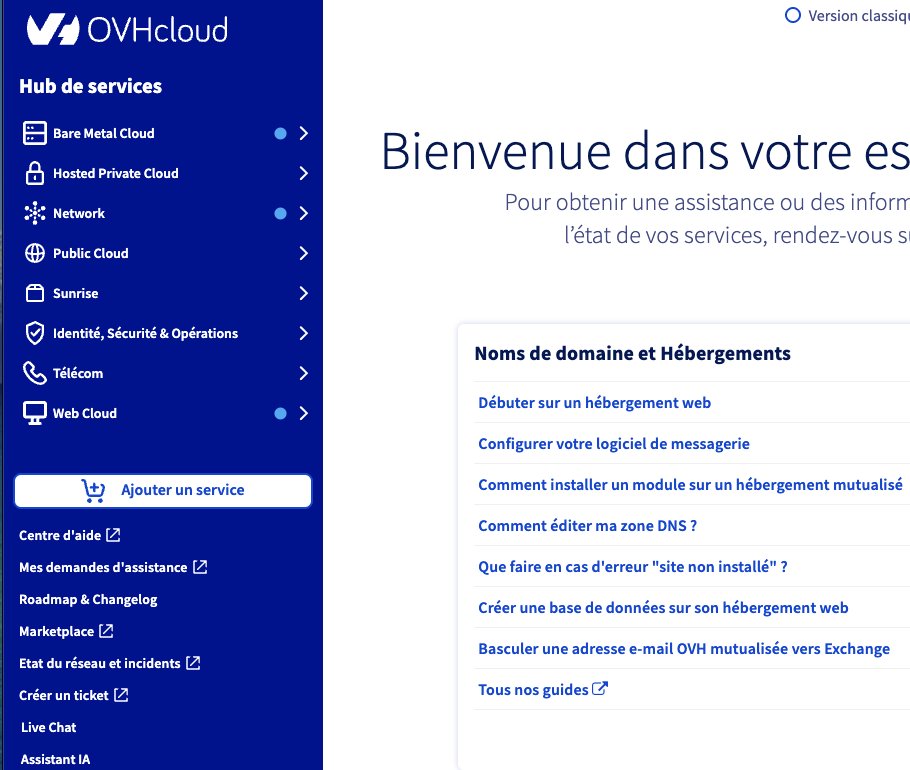Viewport: 910px width, 770px height.
Task: Open guide Configurer votre logiciel de messagerie
Action: click(614, 444)
